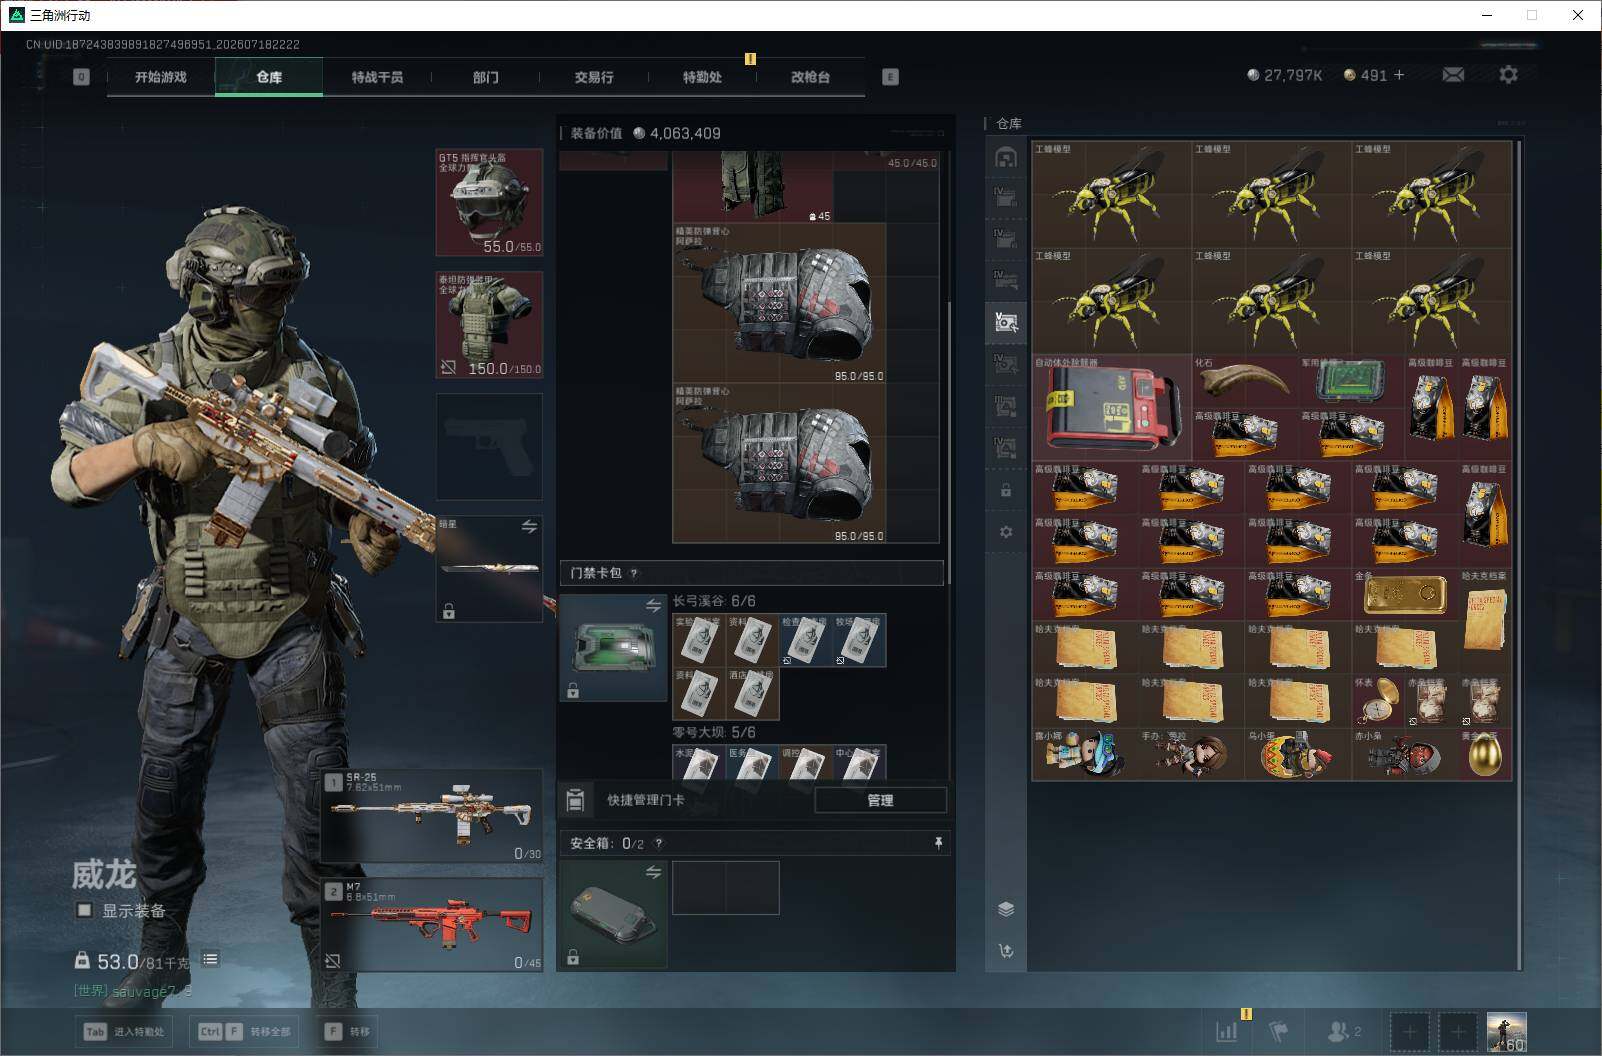
Task: Select the 化石 fossil item
Action: coord(1244,381)
